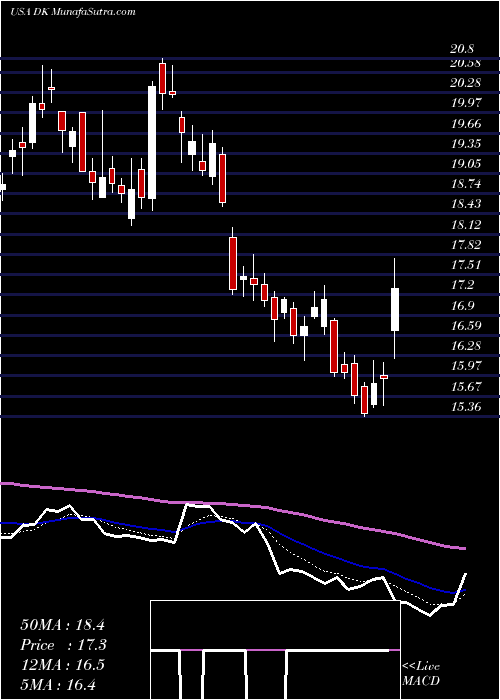This screenshot has height=700, width=500.
Task: Select the 15.67 axis value
Action: tap(466, 387)
